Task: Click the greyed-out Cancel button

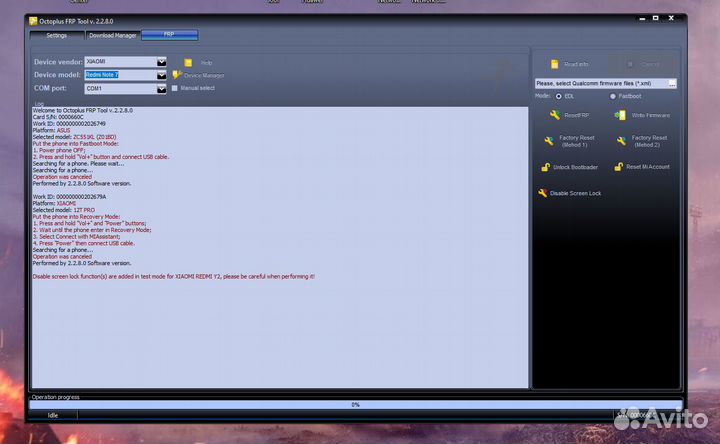Action: (643, 64)
